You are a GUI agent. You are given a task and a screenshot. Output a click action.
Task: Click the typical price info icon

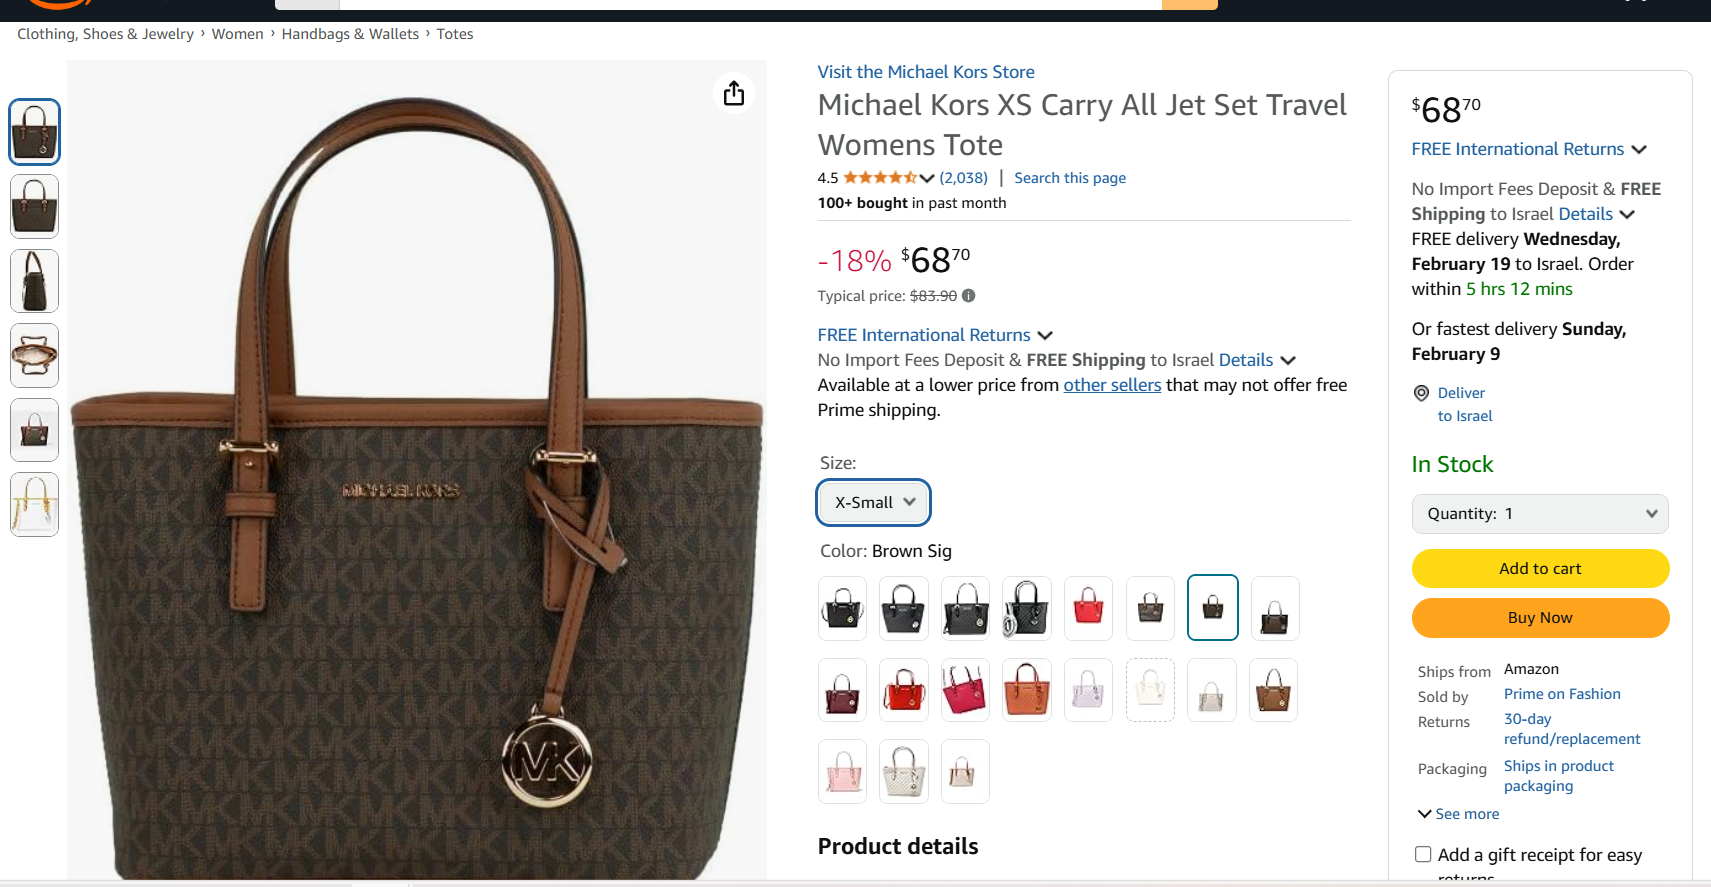pos(968,296)
